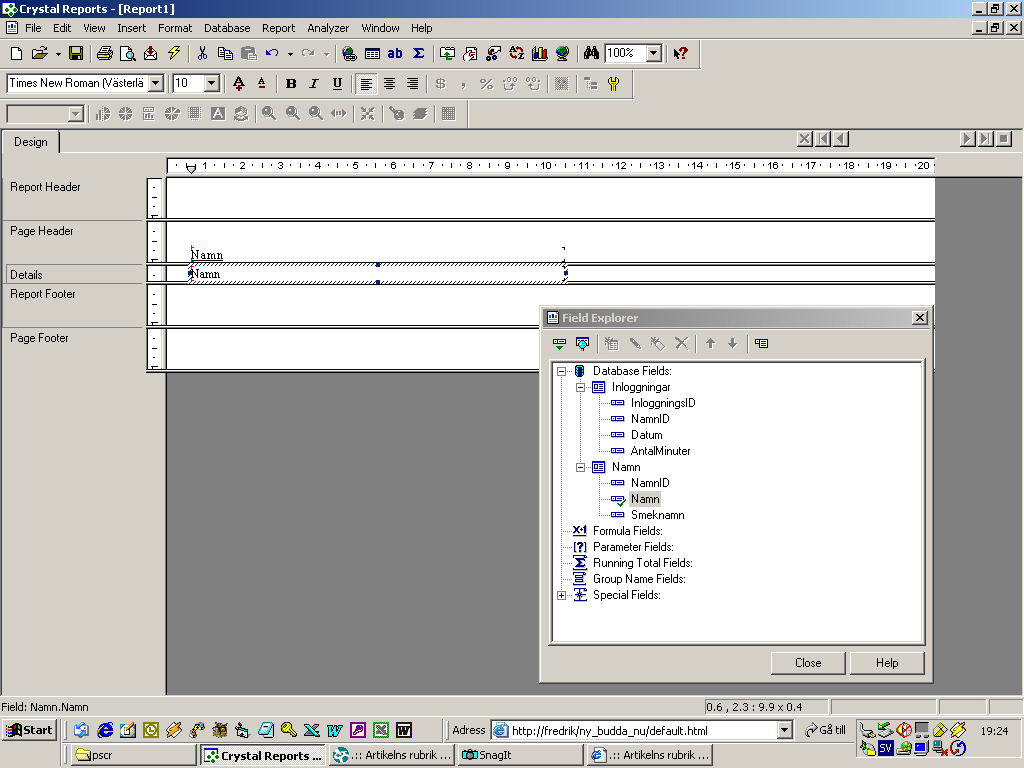This screenshot has width=1024, height=768.
Task: Decrease font size icon
Action: point(262,84)
